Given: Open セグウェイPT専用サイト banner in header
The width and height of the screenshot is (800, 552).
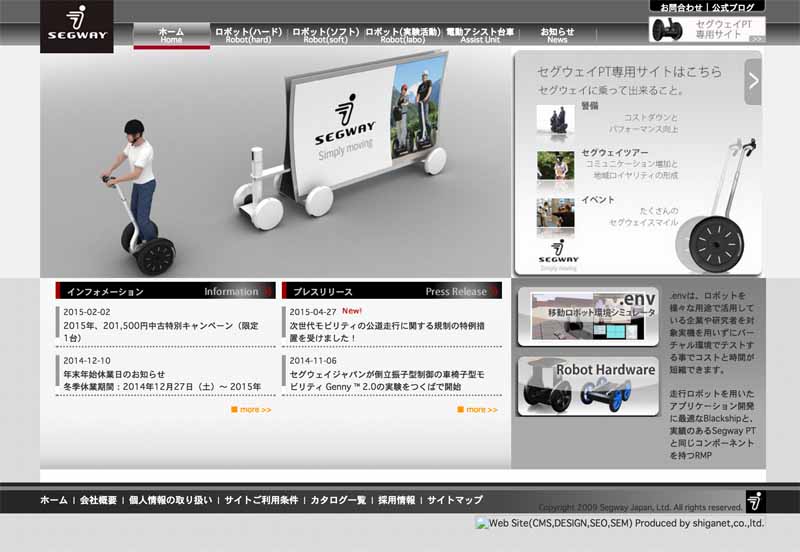Looking at the screenshot, I should (707, 30).
